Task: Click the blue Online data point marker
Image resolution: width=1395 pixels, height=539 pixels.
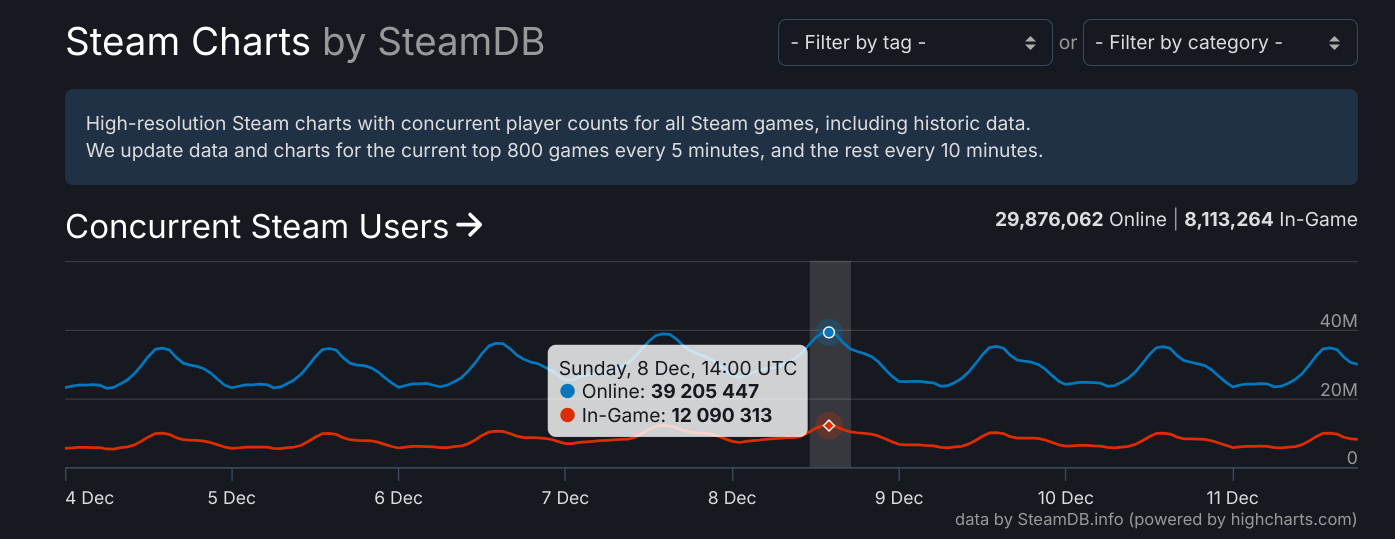Action: pyautogui.click(x=829, y=332)
